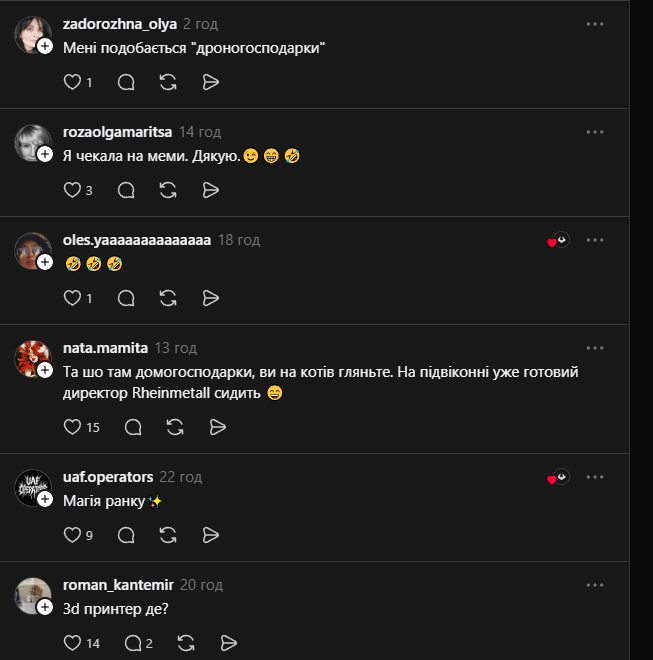The height and width of the screenshot is (660, 653).
Task: Repost roman_kantemir's 3d printer comment
Action: pos(185,643)
